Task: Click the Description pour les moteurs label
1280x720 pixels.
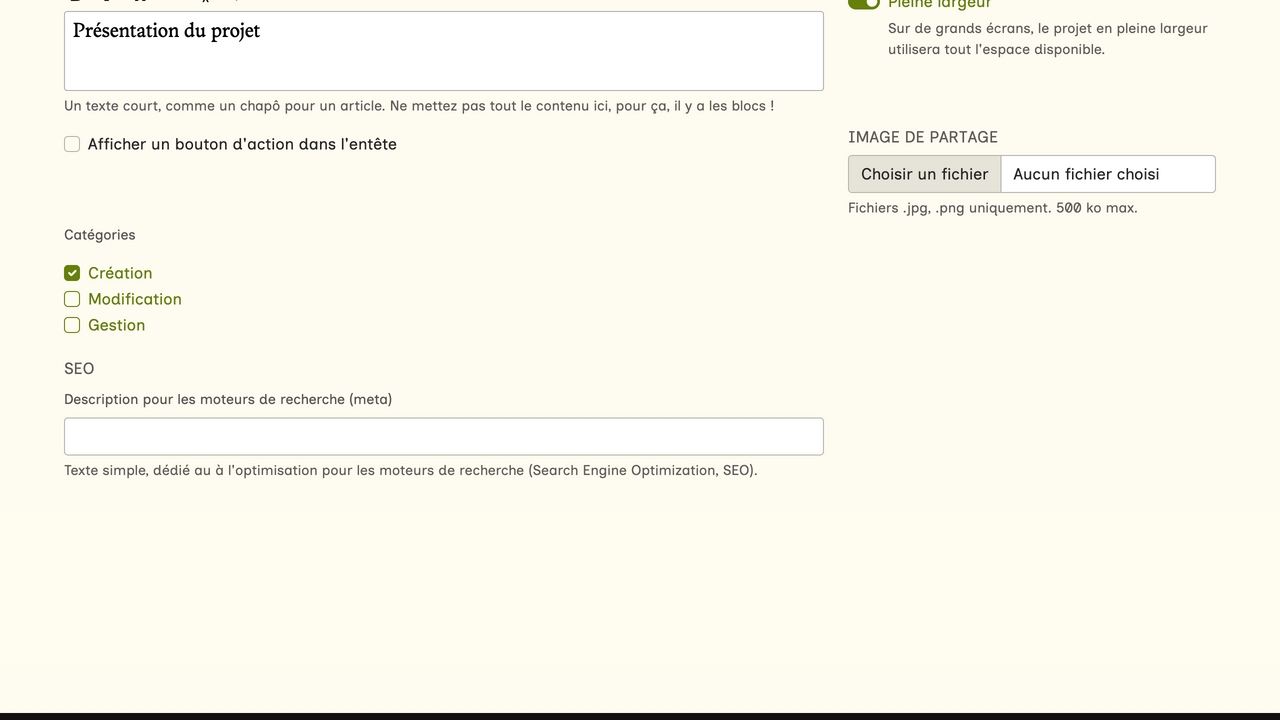Action: click(x=228, y=399)
